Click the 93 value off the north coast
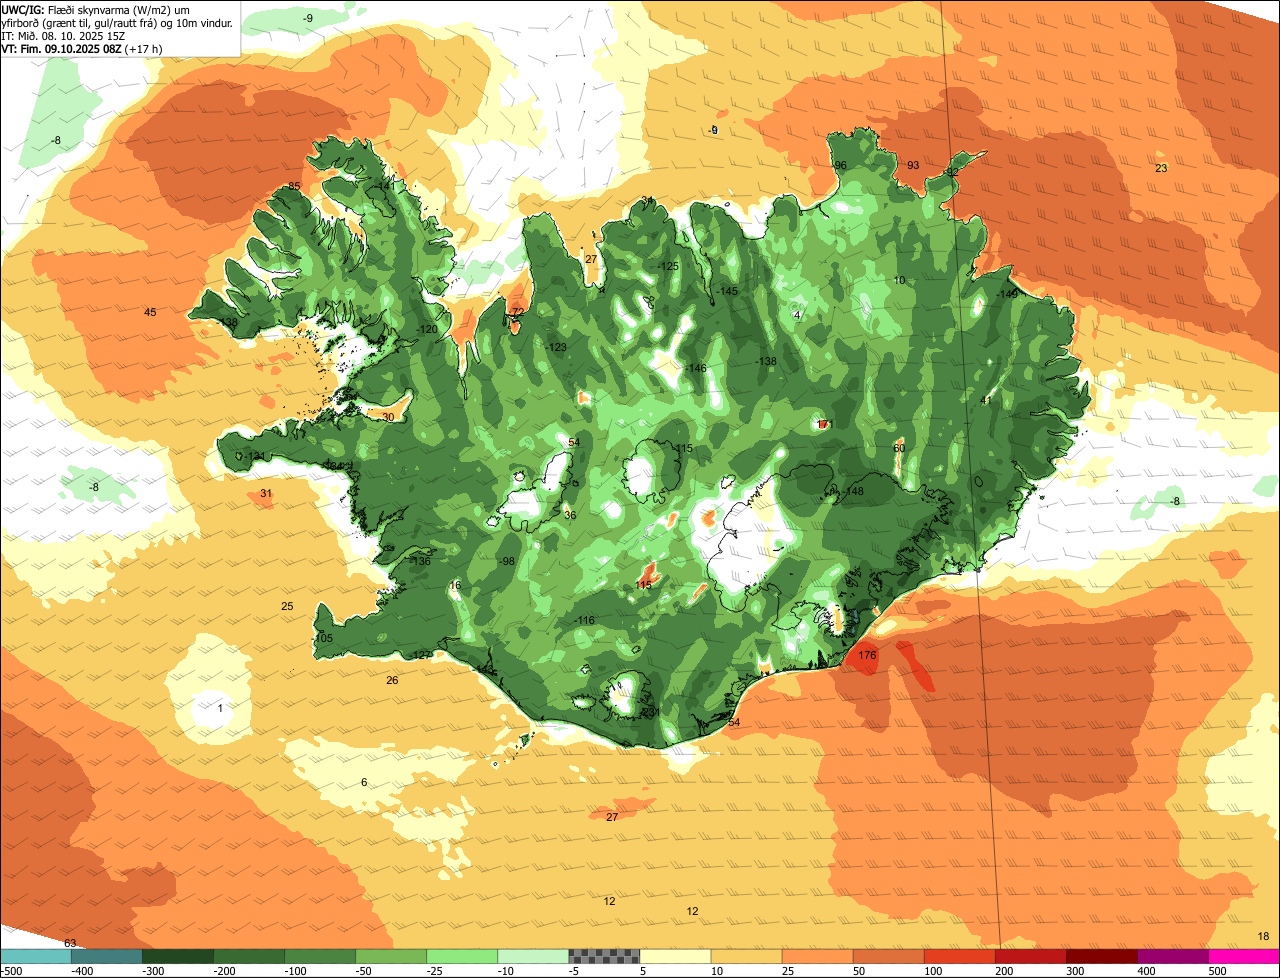This screenshot has width=1280, height=978. click(913, 165)
